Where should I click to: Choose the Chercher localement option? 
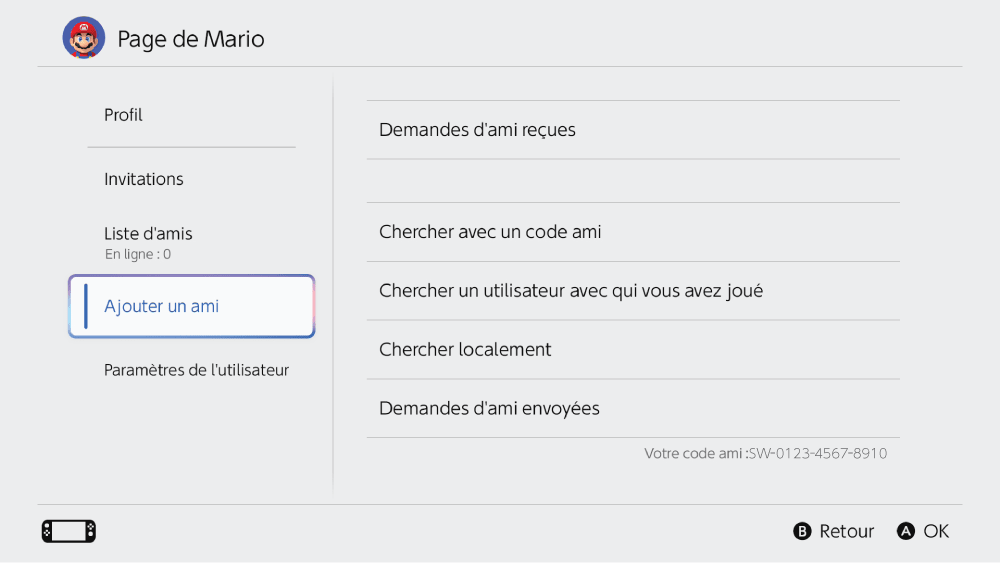[465, 350]
